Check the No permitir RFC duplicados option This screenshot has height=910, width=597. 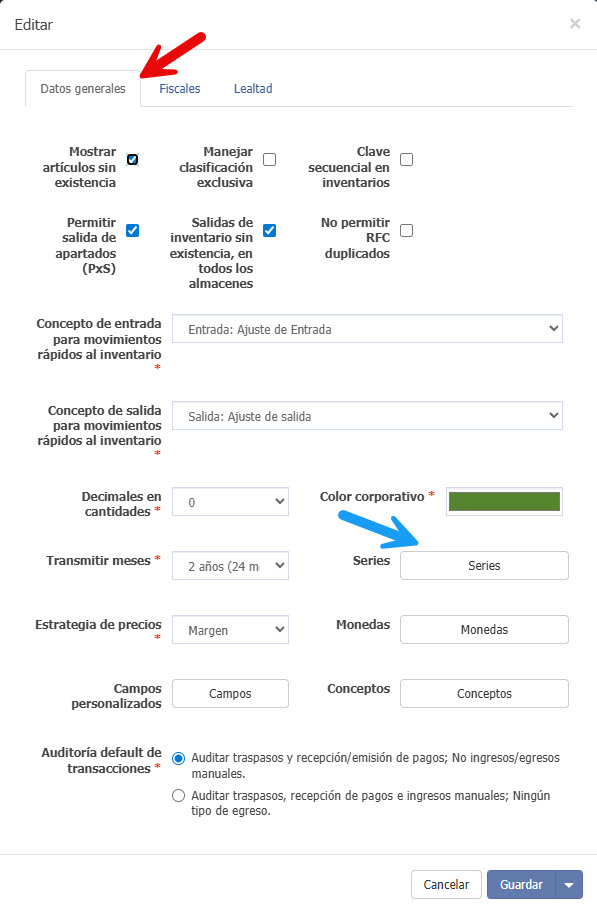[x=406, y=229]
